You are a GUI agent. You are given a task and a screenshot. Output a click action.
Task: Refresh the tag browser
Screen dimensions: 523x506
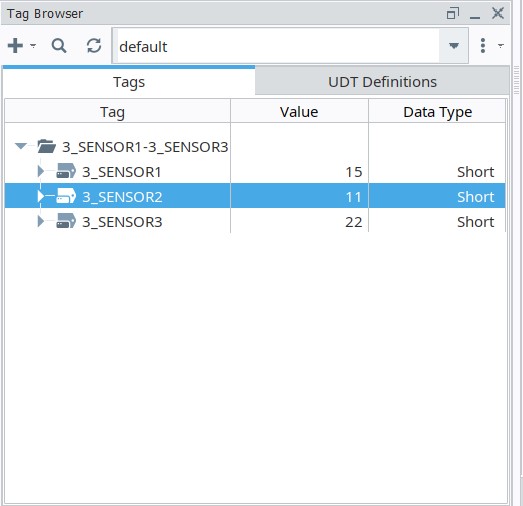coord(94,46)
